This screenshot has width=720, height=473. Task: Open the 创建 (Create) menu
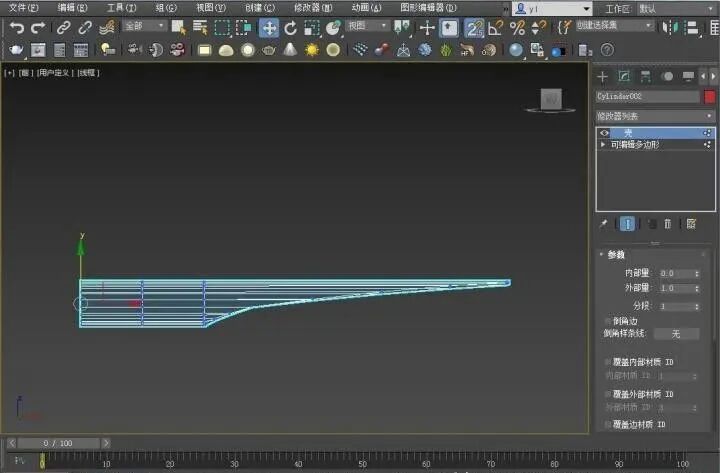260,8
